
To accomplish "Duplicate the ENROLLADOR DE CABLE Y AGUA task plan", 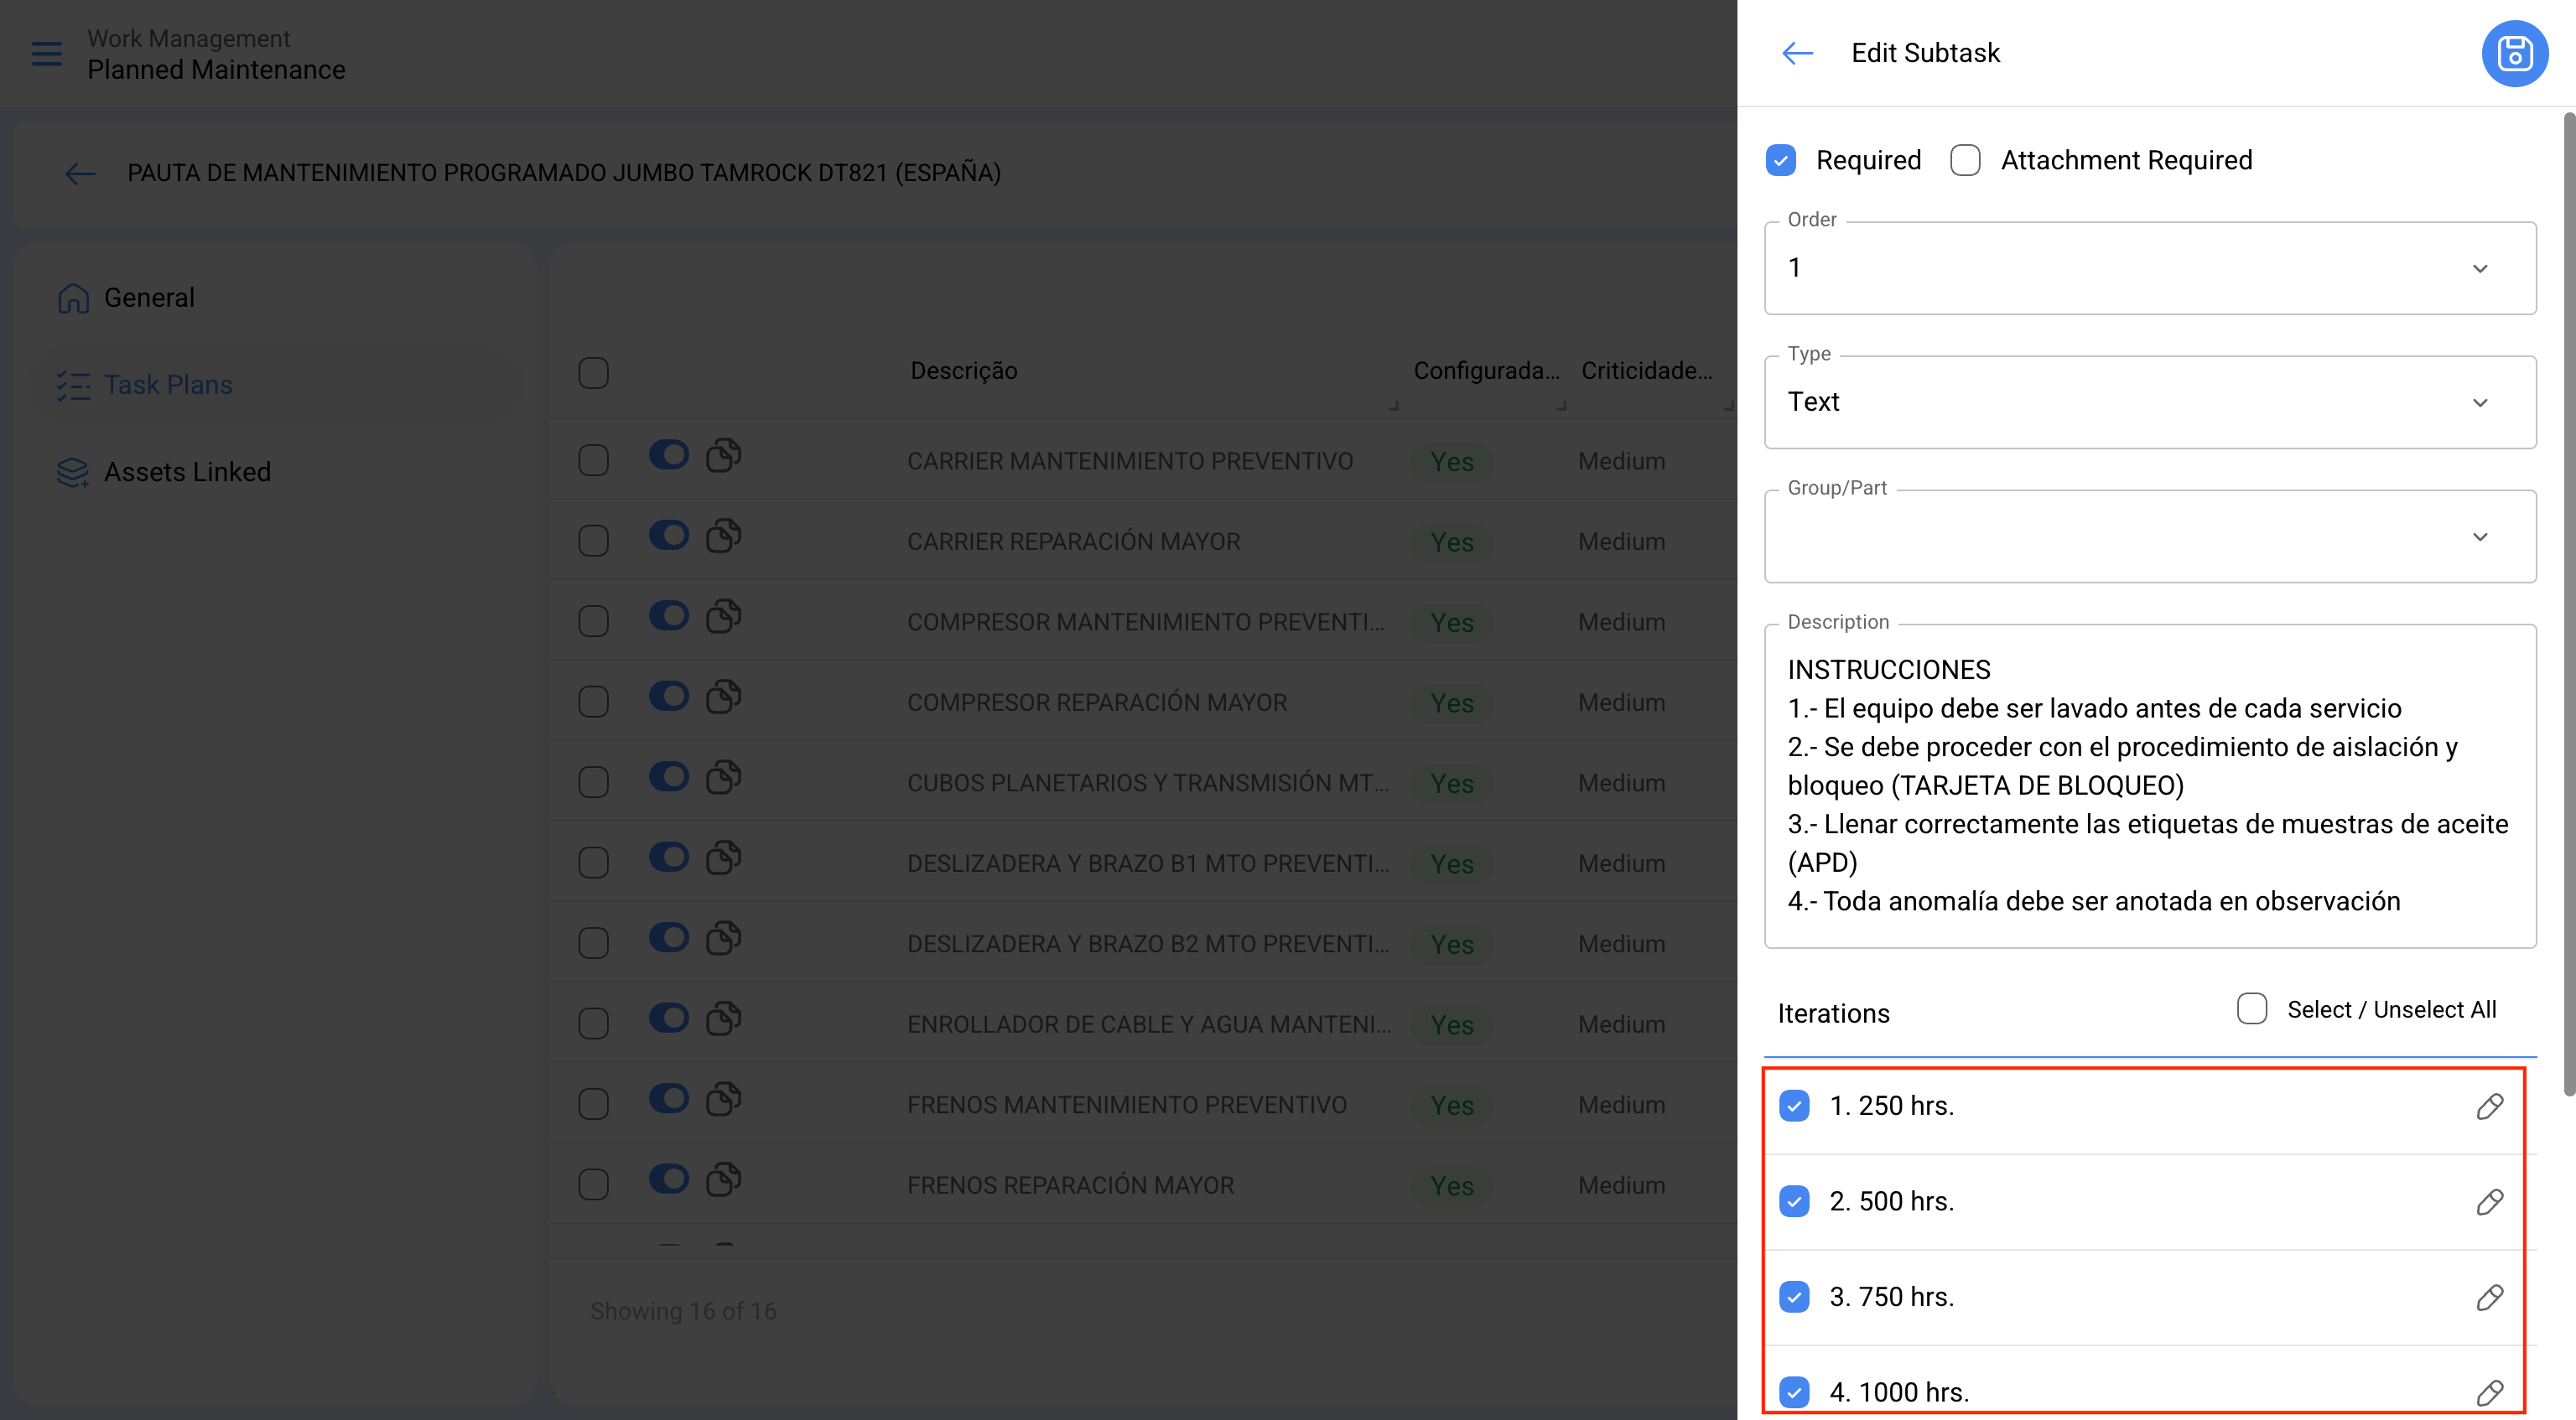I will click(723, 1018).
